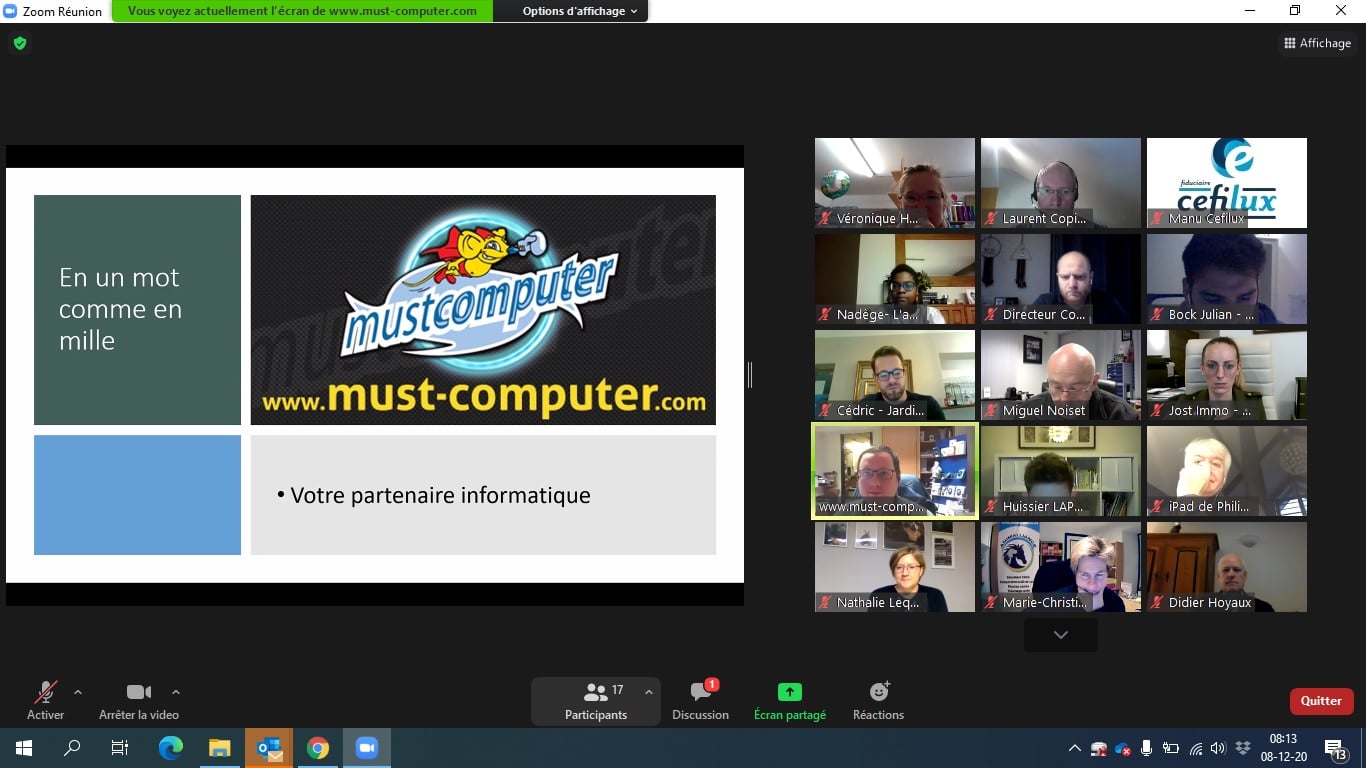
Task: Select Jost Immo video tile
Action: (1227, 375)
